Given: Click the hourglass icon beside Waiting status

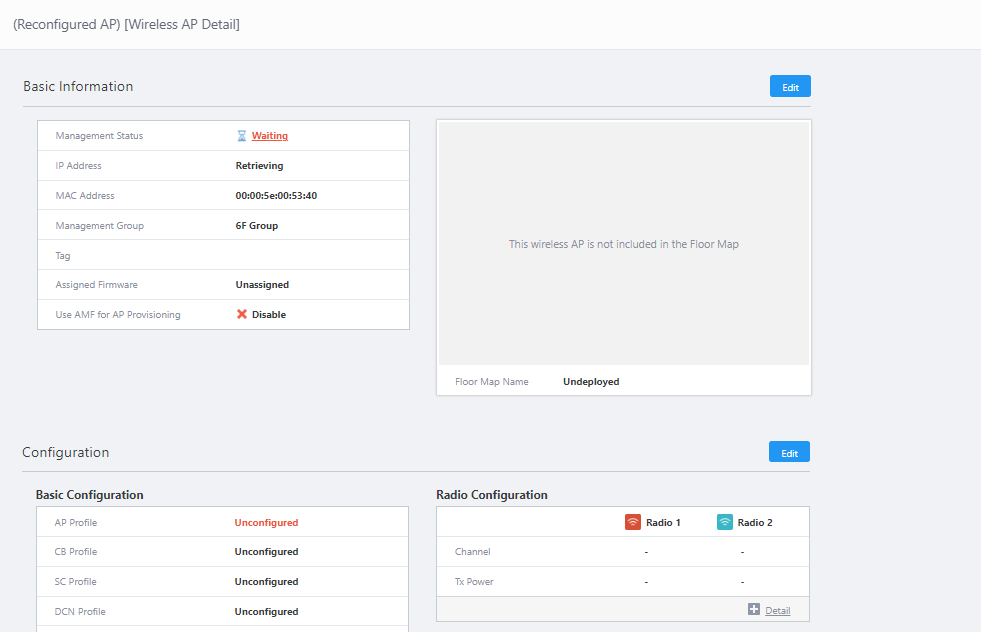Looking at the screenshot, I should [241, 136].
